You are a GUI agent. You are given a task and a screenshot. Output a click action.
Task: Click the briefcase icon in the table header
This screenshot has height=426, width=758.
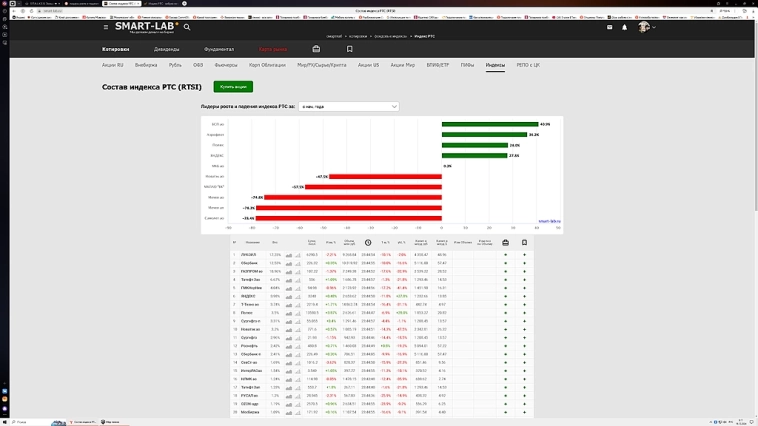click(505, 242)
